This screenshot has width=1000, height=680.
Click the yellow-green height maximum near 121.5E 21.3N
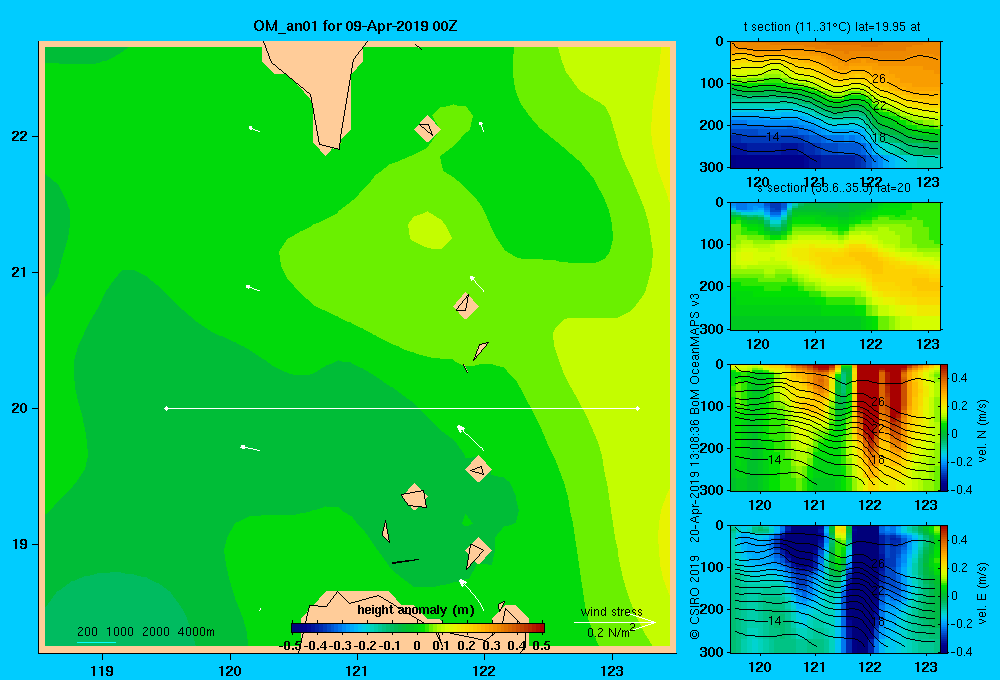(x=430, y=230)
